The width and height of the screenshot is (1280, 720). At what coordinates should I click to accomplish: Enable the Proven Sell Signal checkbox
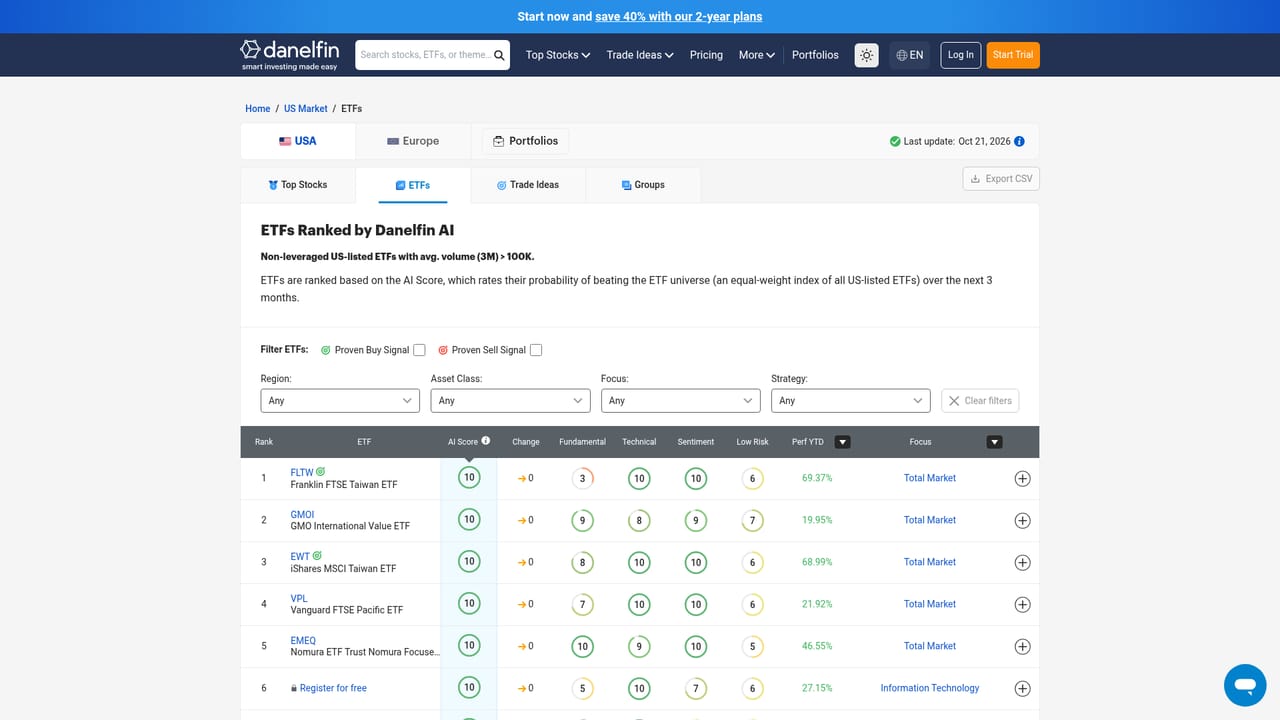tap(536, 350)
